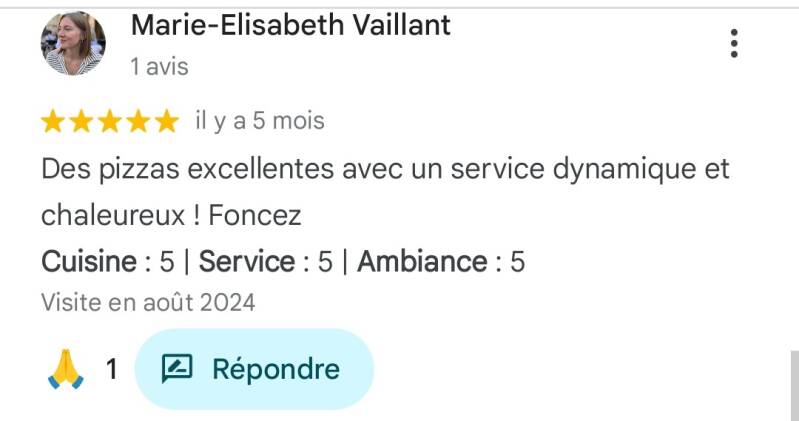Image resolution: width=799 pixels, height=421 pixels.
Task: Click the reviewer name Marie-Elisabeth Vaillant
Action: [x=291, y=25]
